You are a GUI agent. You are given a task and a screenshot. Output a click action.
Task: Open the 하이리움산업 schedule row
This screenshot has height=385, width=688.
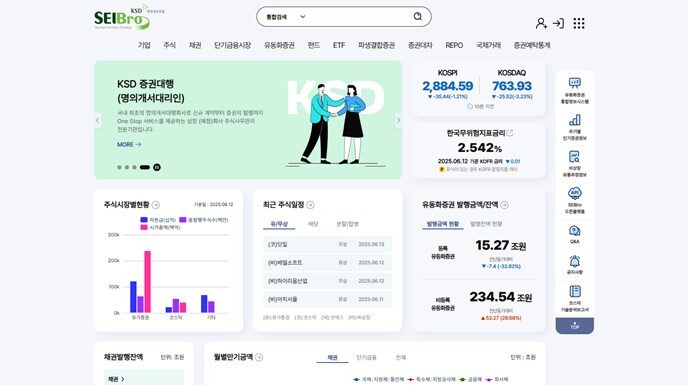click(327, 281)
